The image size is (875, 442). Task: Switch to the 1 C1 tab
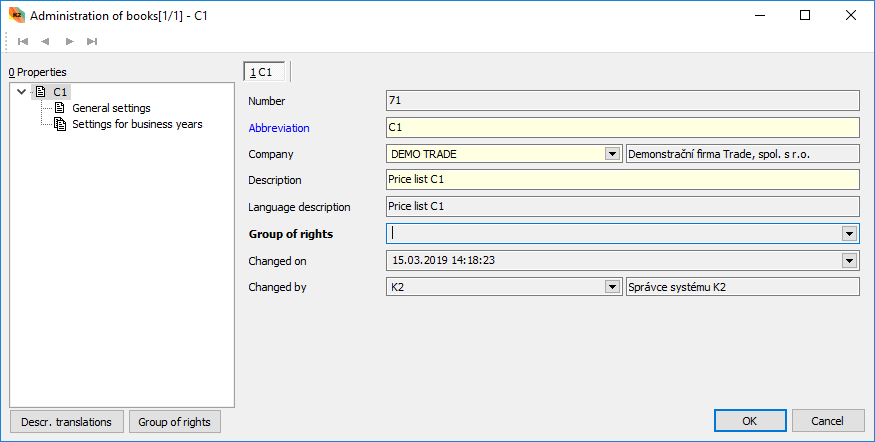[x=266, y=72]
